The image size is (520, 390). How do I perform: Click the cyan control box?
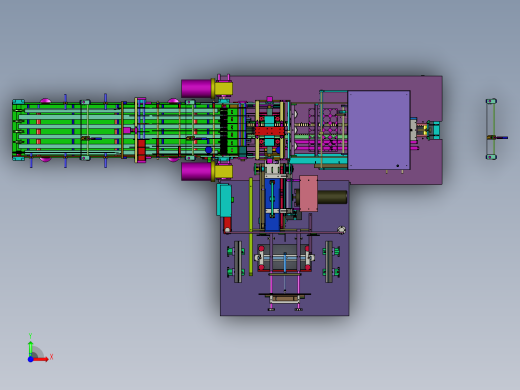point(224,200)
